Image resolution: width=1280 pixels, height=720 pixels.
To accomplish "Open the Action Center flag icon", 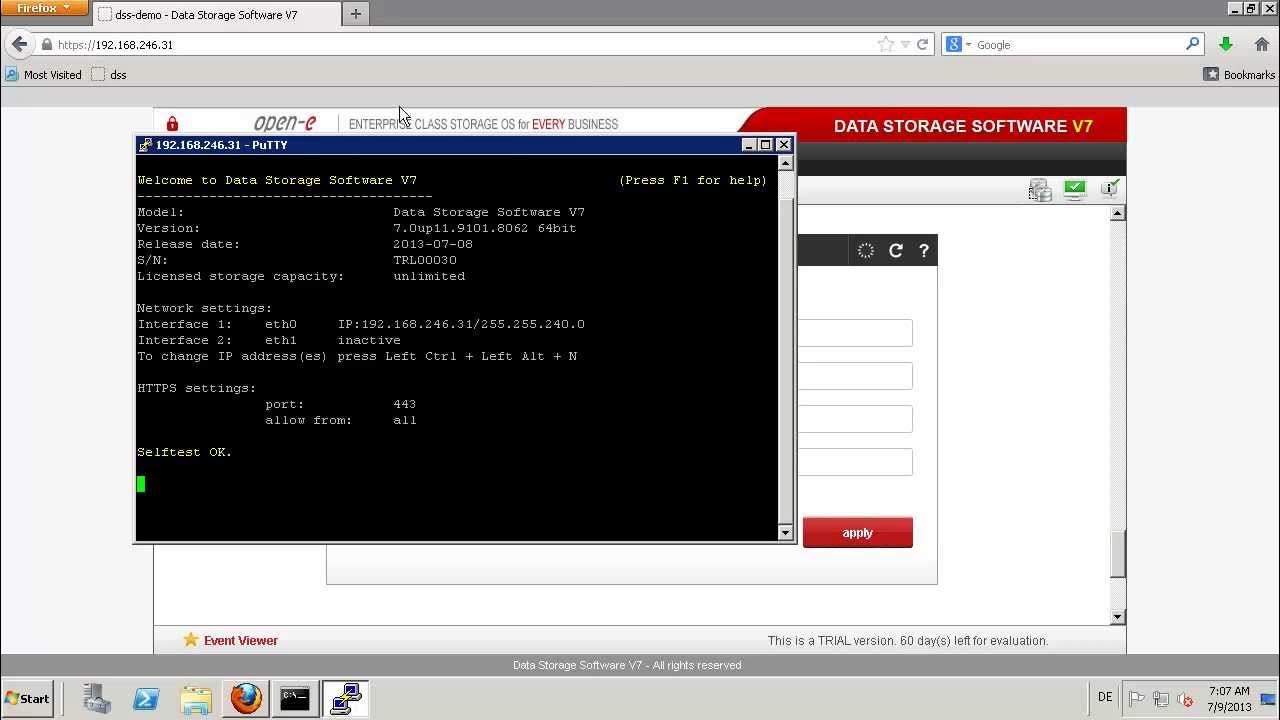I will coord(1137,699).
